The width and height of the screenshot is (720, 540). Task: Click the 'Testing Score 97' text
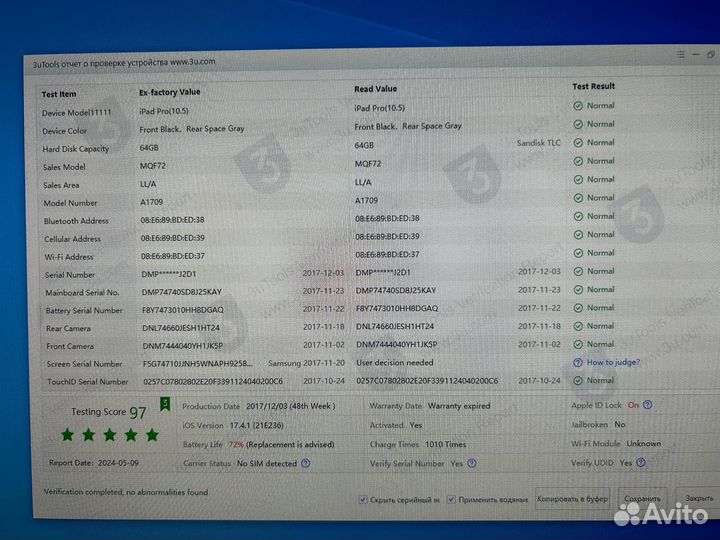(109, 412)
